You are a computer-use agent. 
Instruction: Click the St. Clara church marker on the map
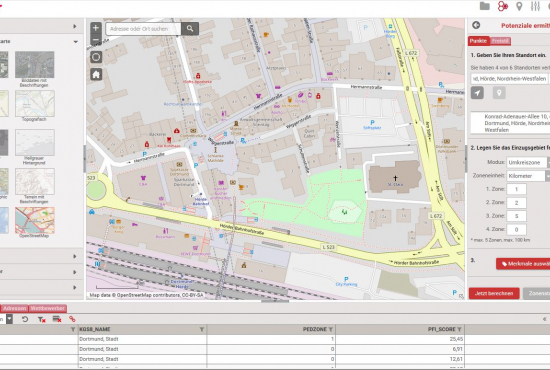click(x=395, y=179)
